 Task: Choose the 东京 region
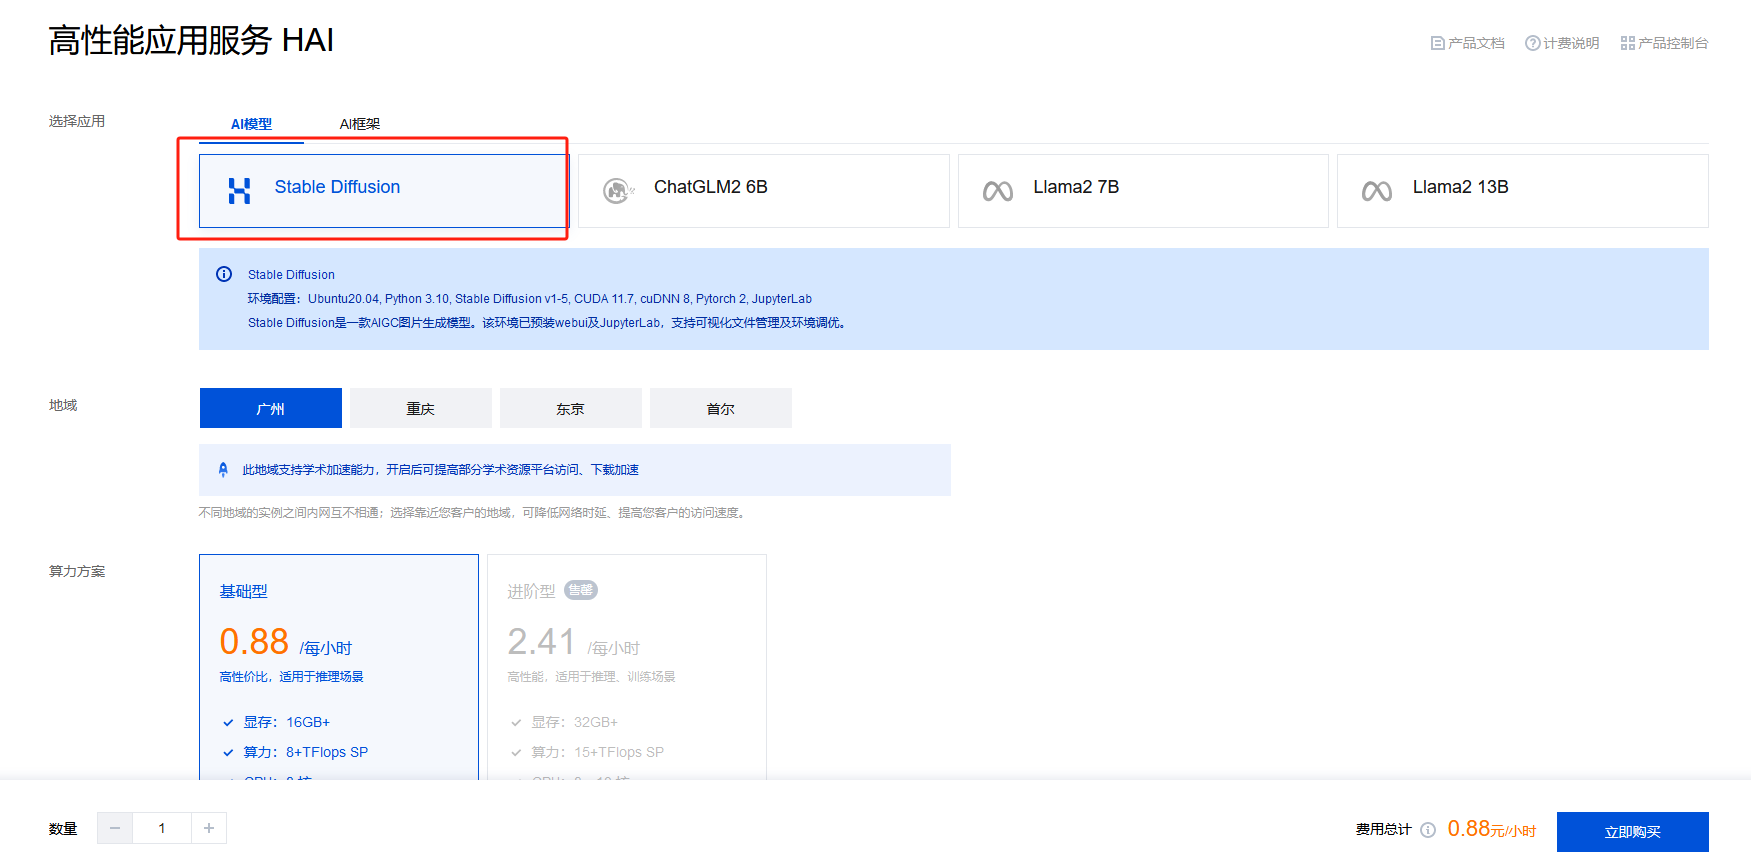571,408
